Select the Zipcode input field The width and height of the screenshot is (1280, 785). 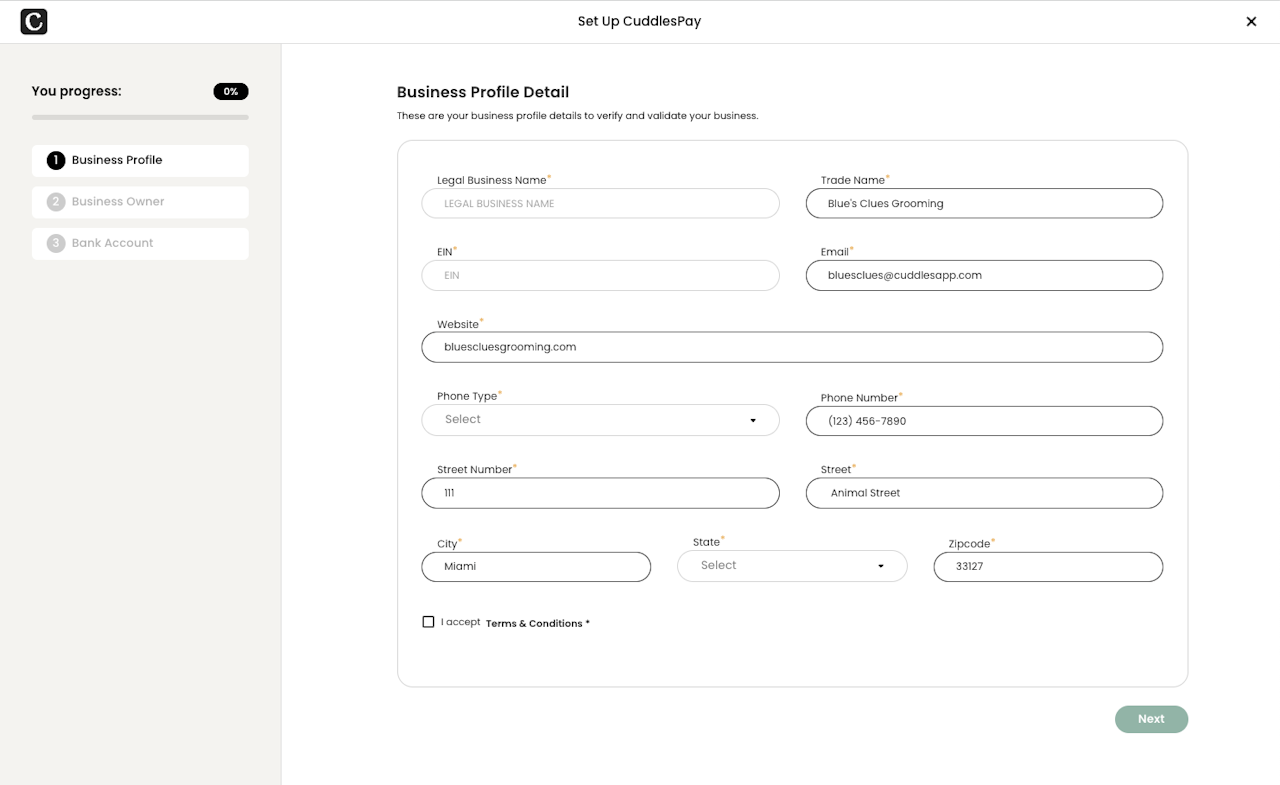coord(1048,567)
